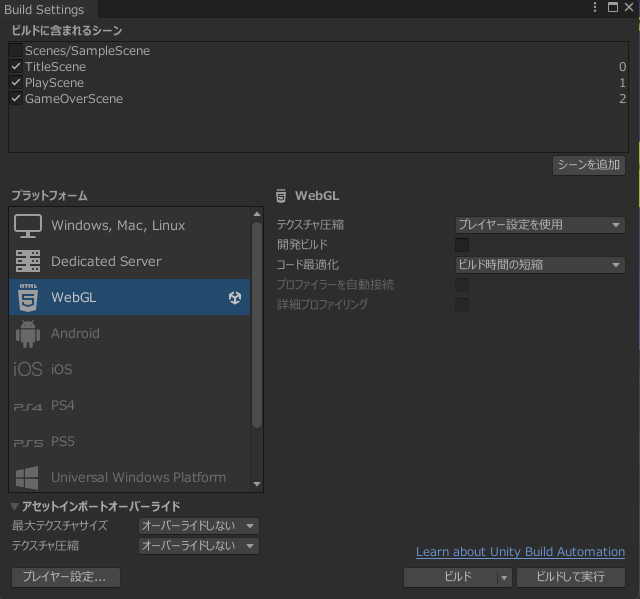Click the HTML5 WebGL platform icon
Viewport: 640px width, 599px height.
(28, 297)
